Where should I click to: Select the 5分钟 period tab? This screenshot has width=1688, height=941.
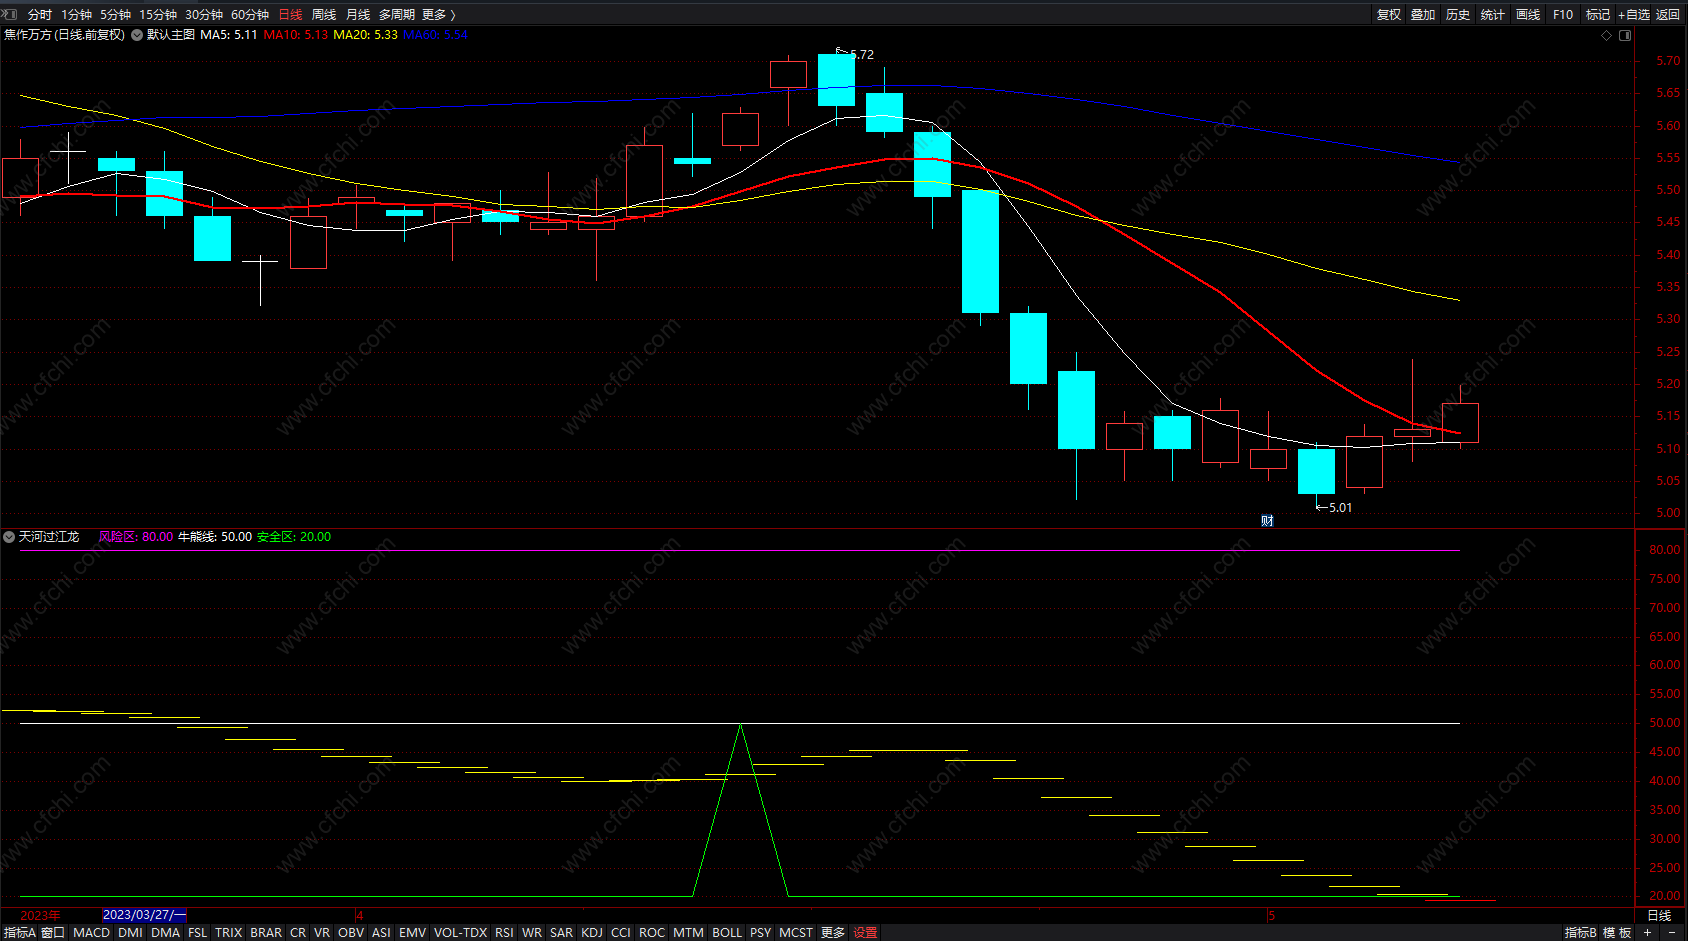coord(116,14)
